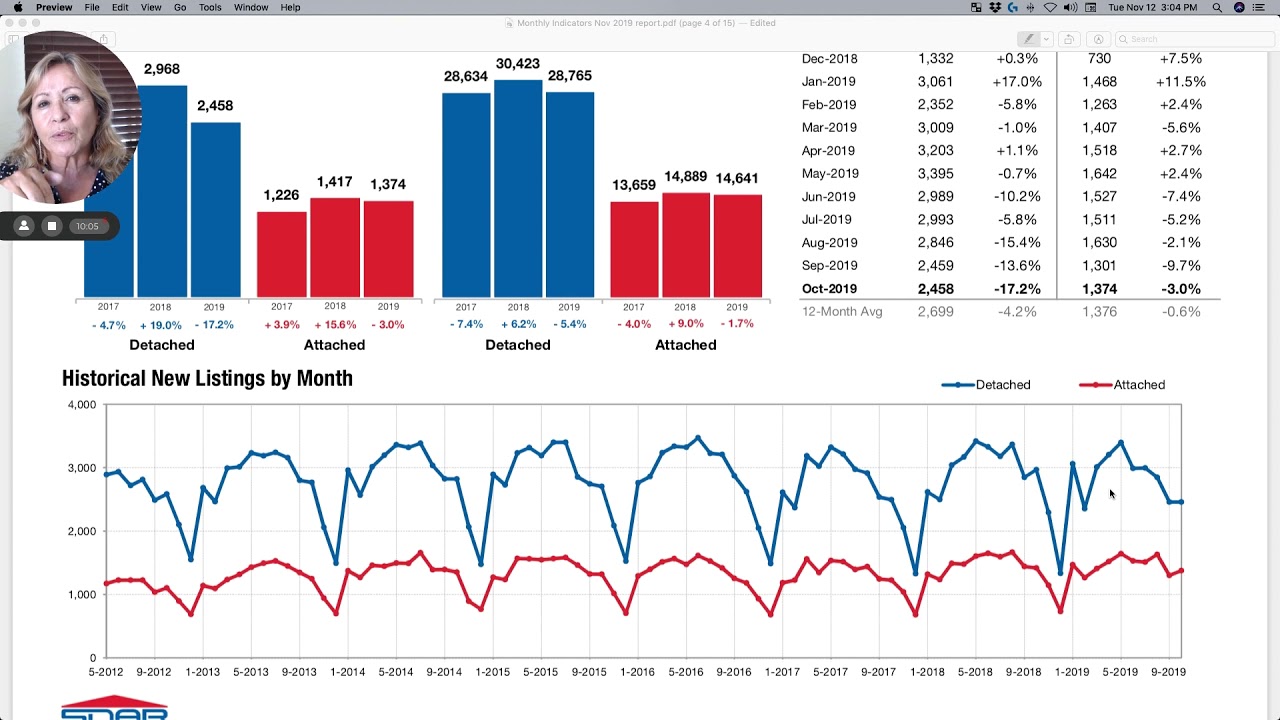Viewport: 1280px width, 720px height.
Task: Click the Jan-2019 row label
Action: (x=828, y=82)
